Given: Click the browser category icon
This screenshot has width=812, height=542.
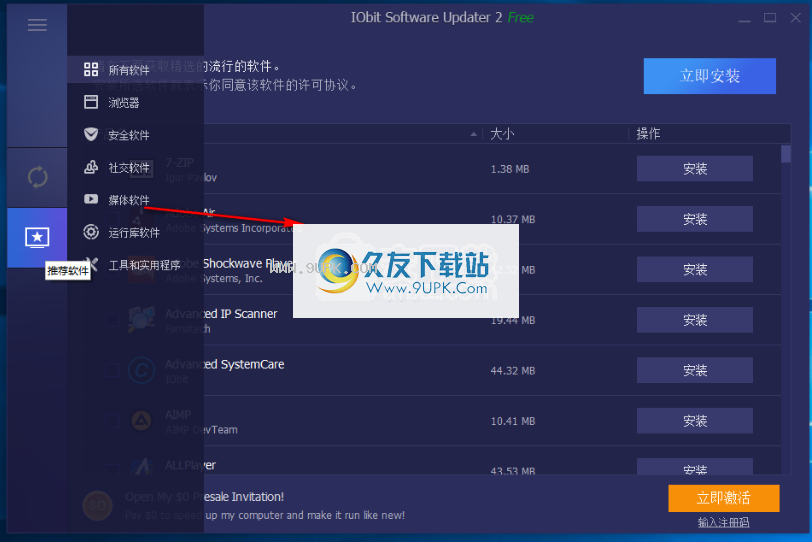Looking at the screenshot, I should click(x=91, y=102).
